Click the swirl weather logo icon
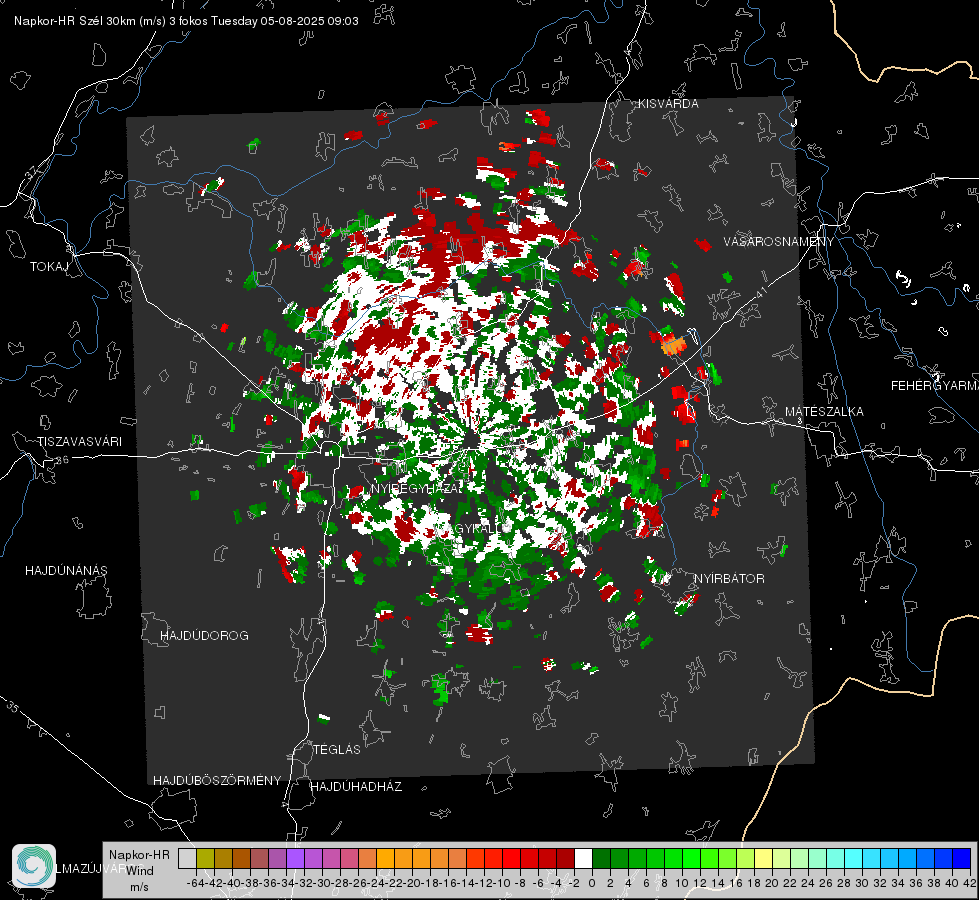Viewport: 979px width, 900px height. 34,866
